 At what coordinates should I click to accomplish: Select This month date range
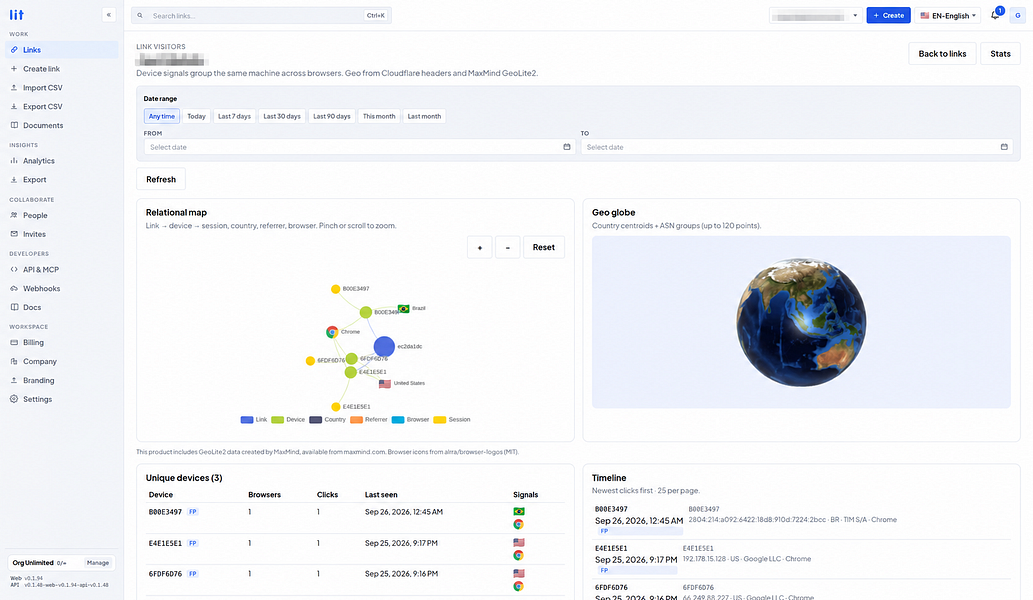click(x=379, y=117)
